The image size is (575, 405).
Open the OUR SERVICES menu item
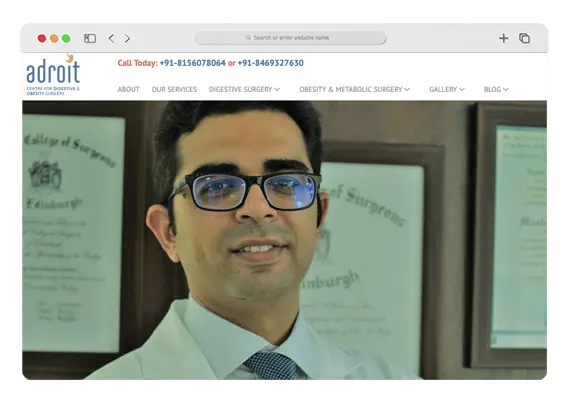(174, 89)
